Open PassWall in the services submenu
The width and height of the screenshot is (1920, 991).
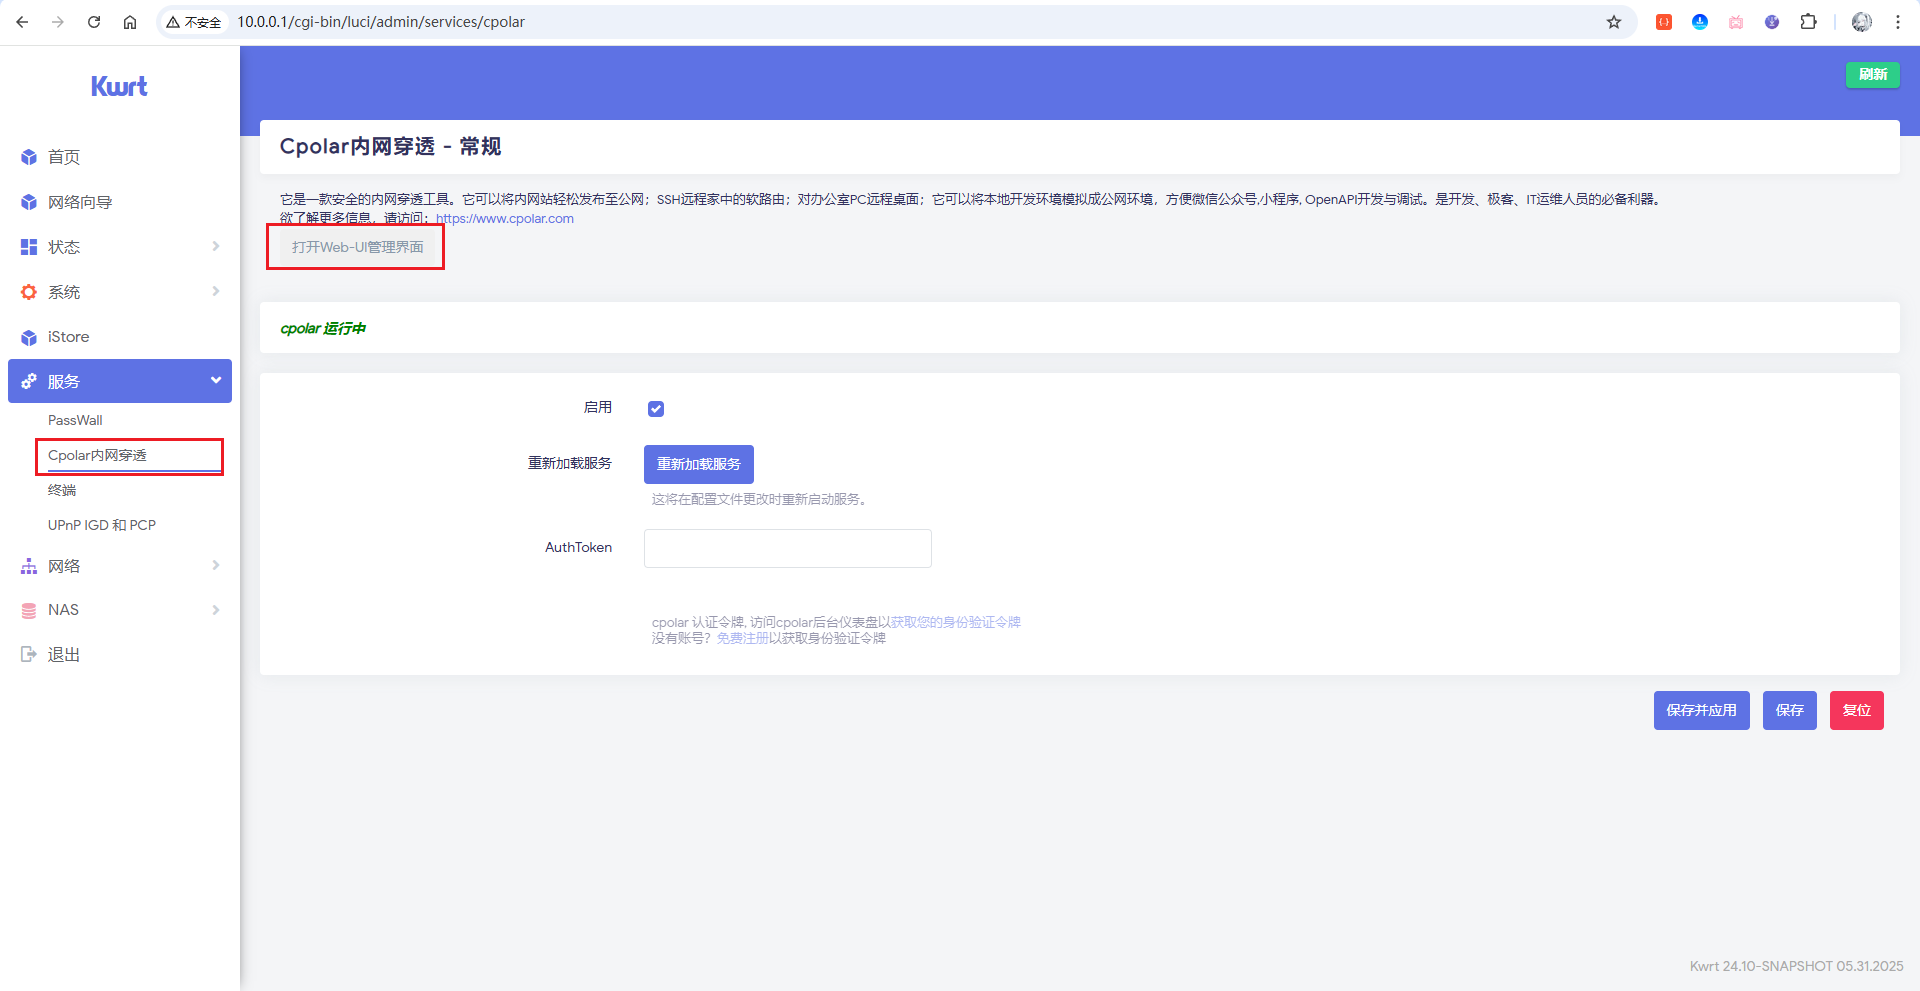tap(75, 420)
